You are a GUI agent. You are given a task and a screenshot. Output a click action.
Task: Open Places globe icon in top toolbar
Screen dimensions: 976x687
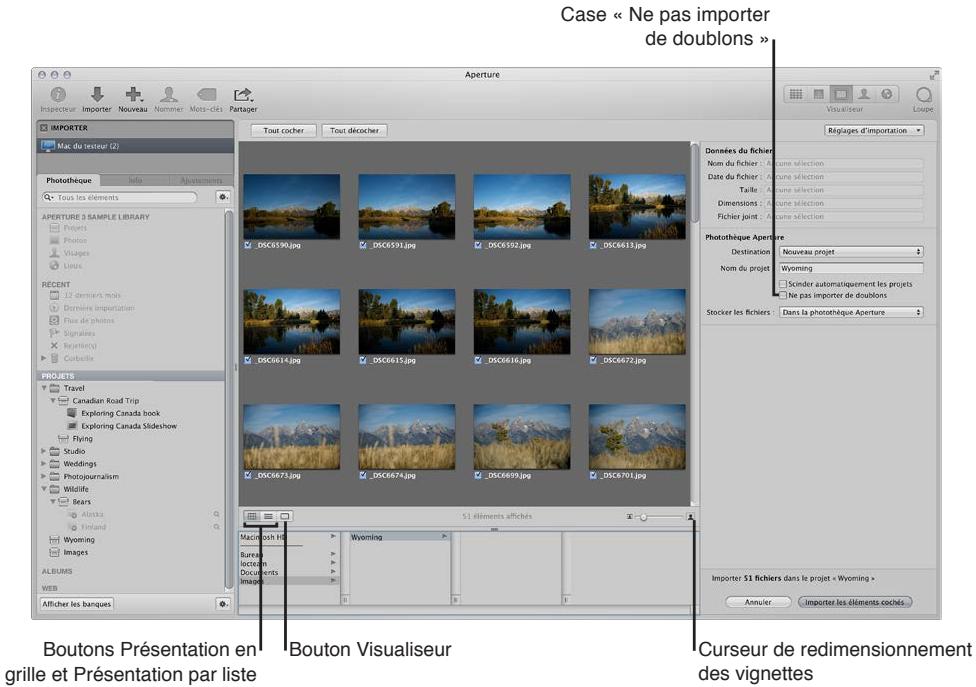(886, 94)
